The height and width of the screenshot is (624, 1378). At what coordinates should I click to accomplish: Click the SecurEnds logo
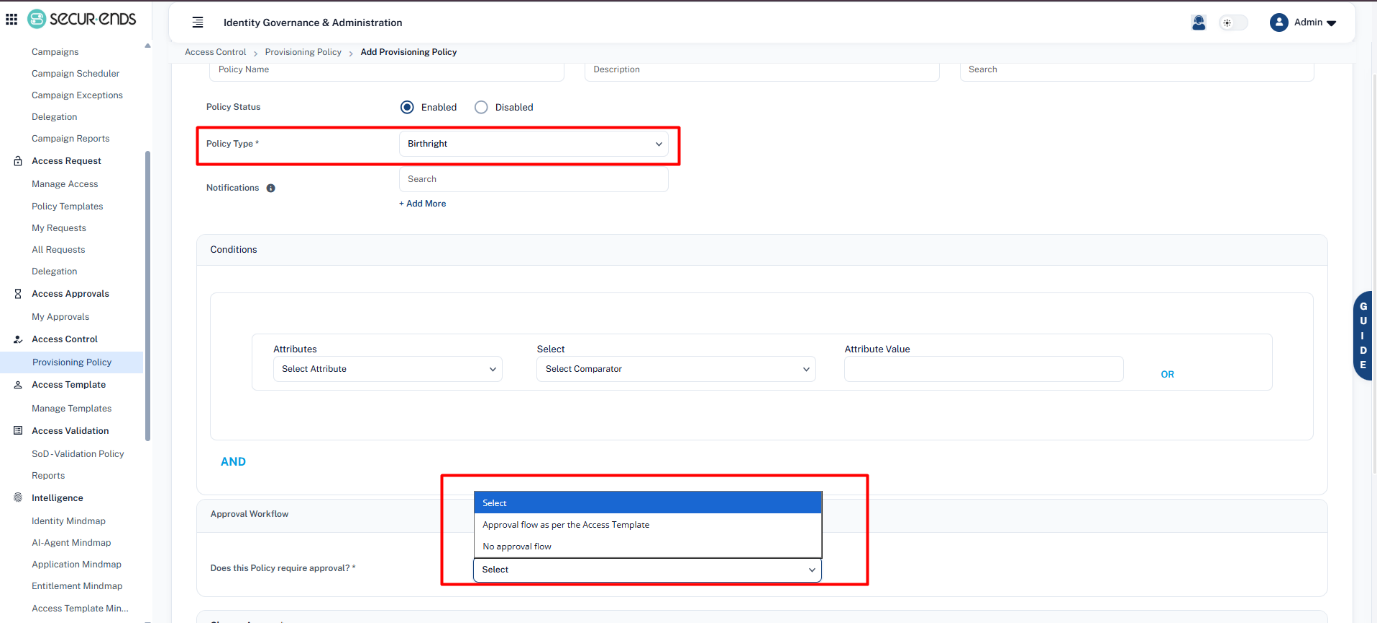[81, 19]
